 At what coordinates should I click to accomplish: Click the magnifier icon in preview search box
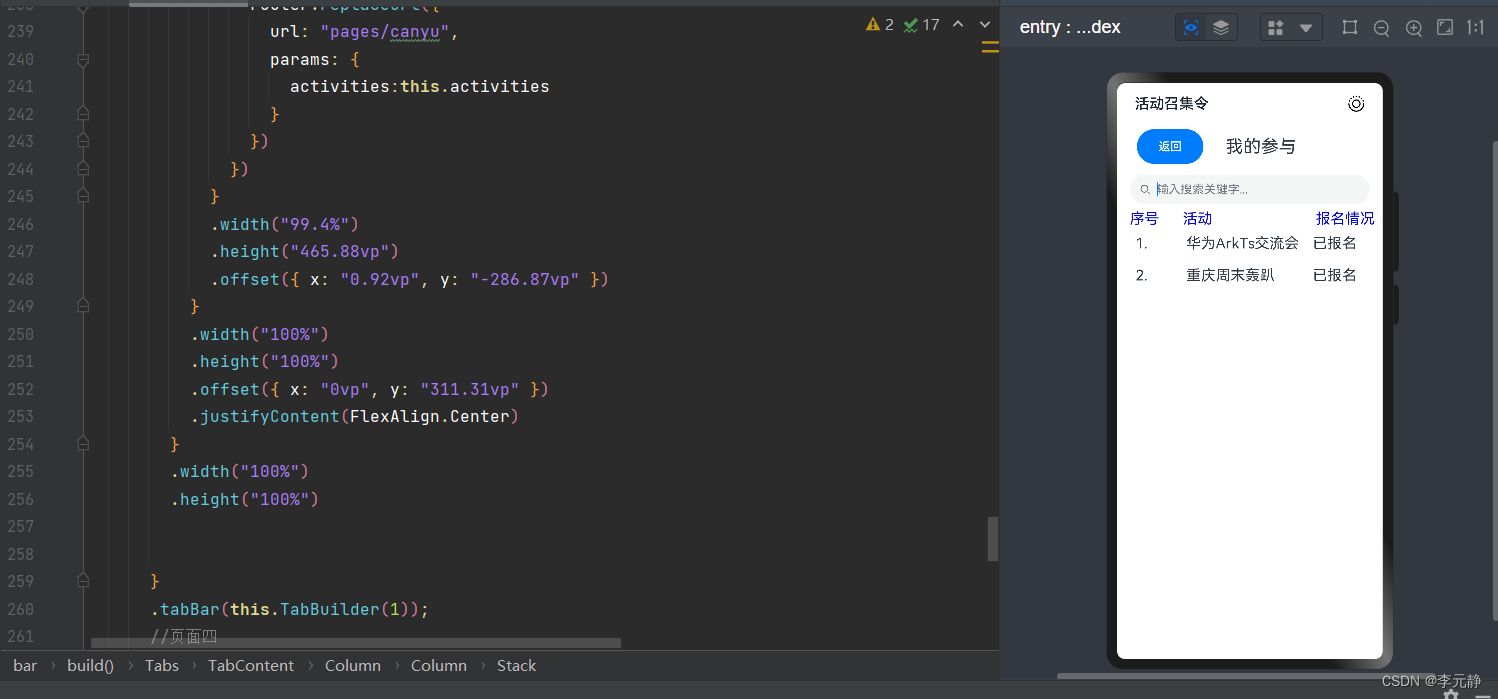[1146, 189]
